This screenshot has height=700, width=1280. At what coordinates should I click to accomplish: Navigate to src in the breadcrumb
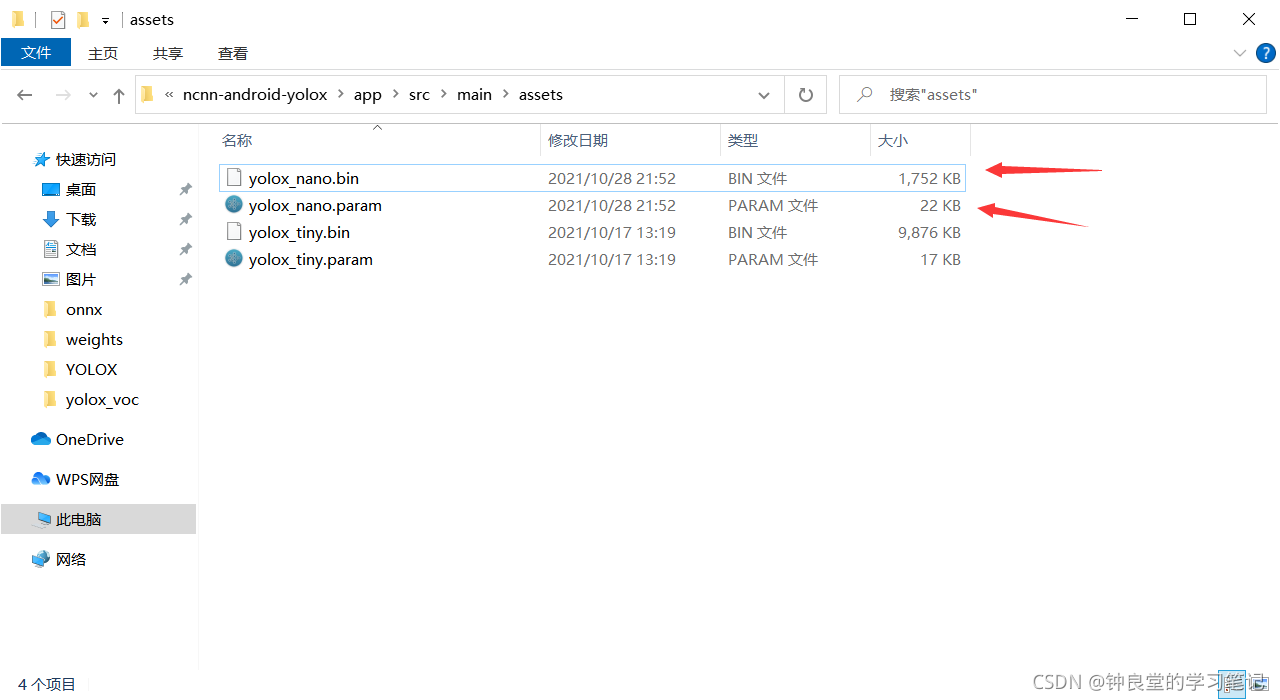click(x=419, y=95)
